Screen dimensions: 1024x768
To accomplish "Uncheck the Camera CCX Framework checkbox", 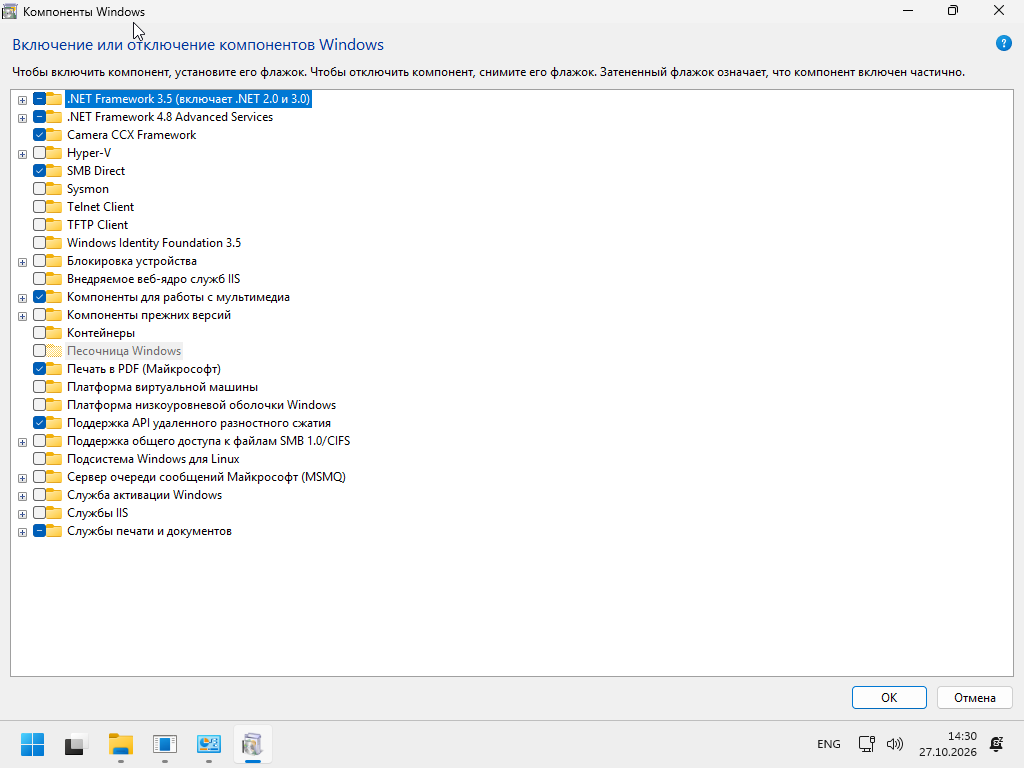I will pyautogui.click(x=39, y=135).
